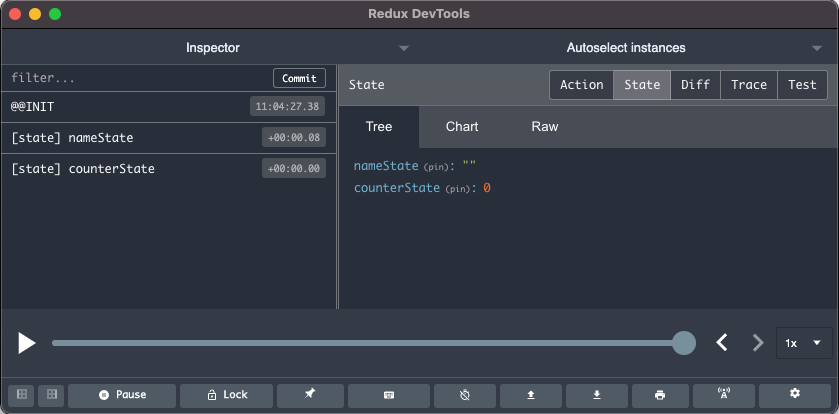
Task: Click the +00:00.08 time offset
Action: [x=294, y=137]
